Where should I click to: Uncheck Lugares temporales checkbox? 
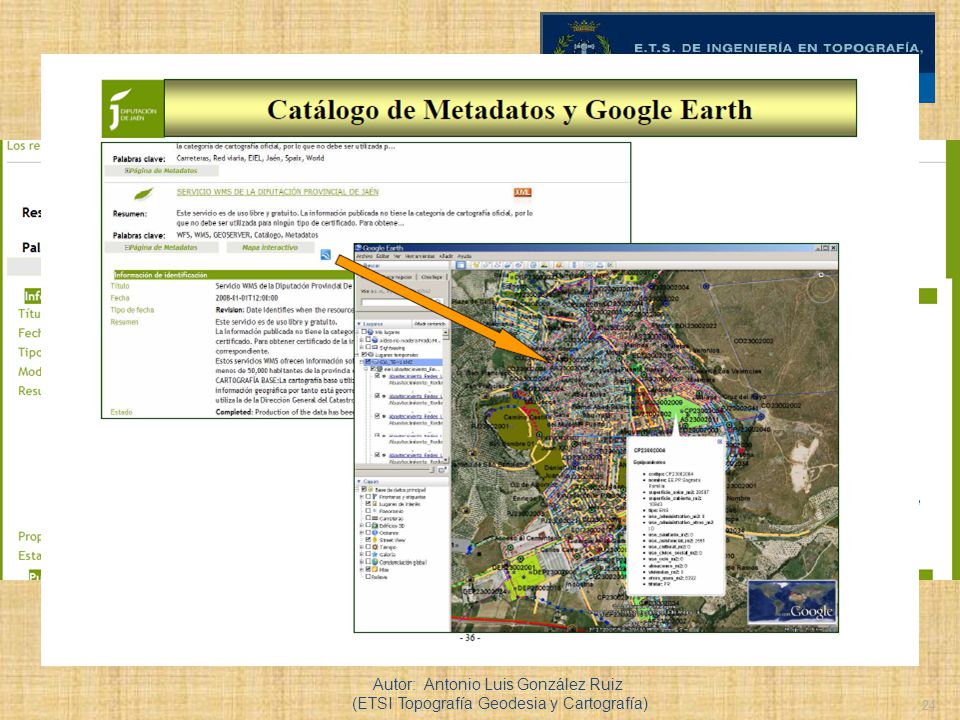pyautogui.click(x=364, y=354)
